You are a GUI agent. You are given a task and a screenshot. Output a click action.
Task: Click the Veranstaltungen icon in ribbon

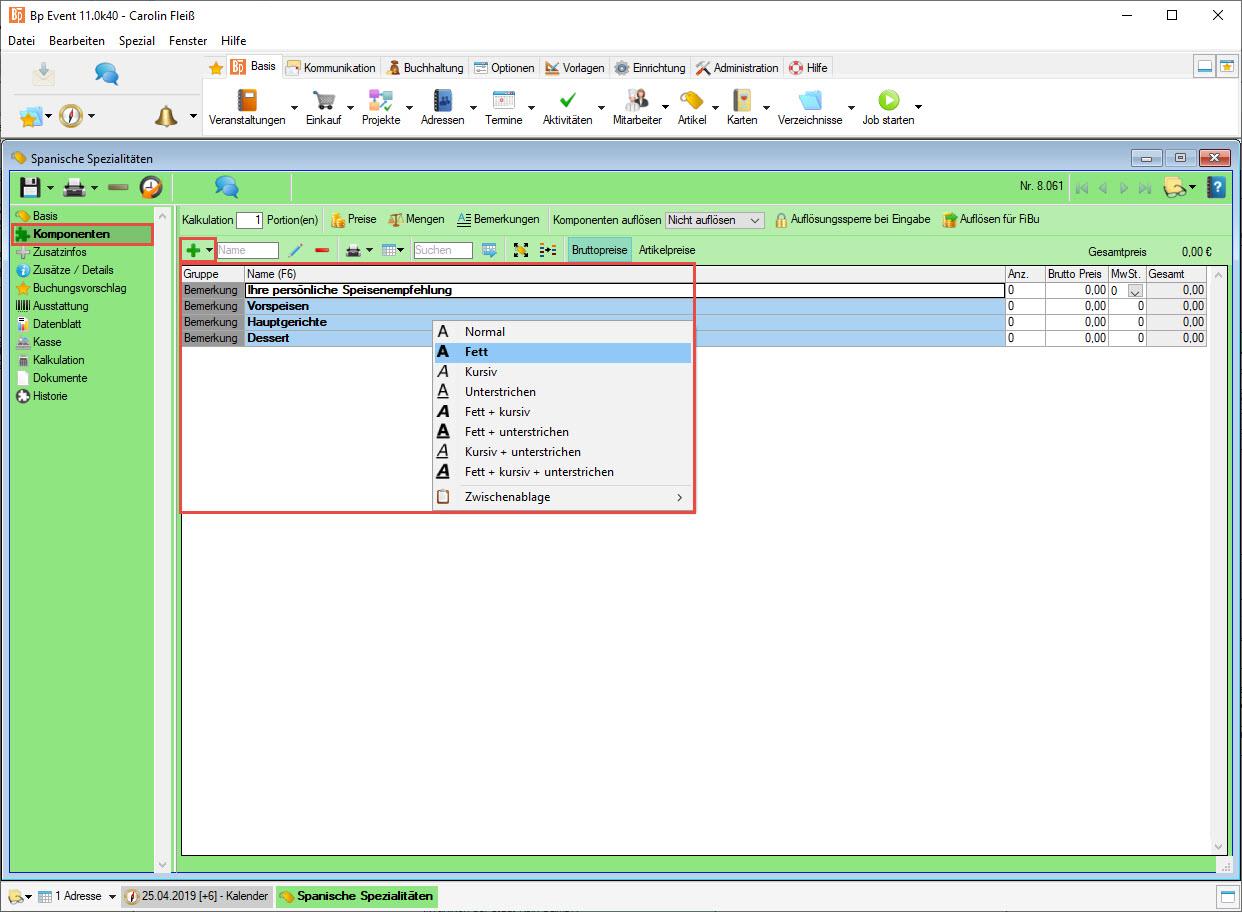click(x=246, y=101)
